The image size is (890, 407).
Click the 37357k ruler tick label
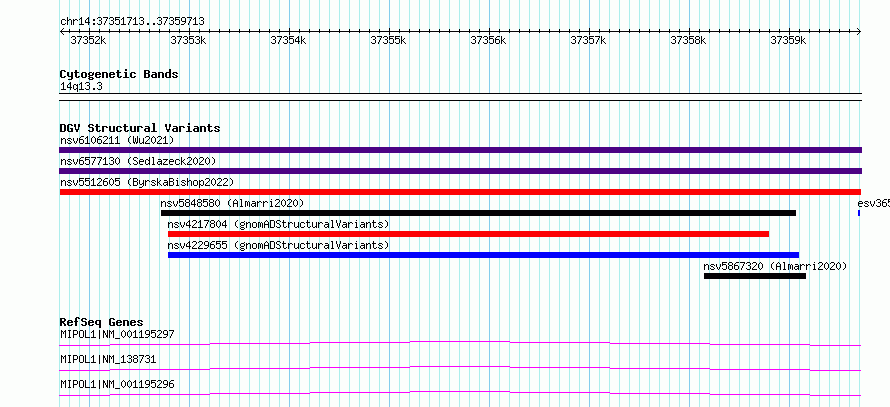coord(588,40)
